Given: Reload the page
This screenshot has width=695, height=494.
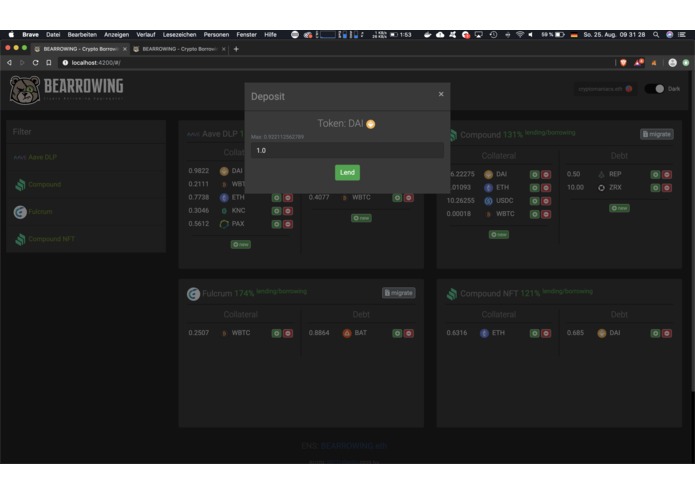Looking at the screenshot, I should (35, 63).
